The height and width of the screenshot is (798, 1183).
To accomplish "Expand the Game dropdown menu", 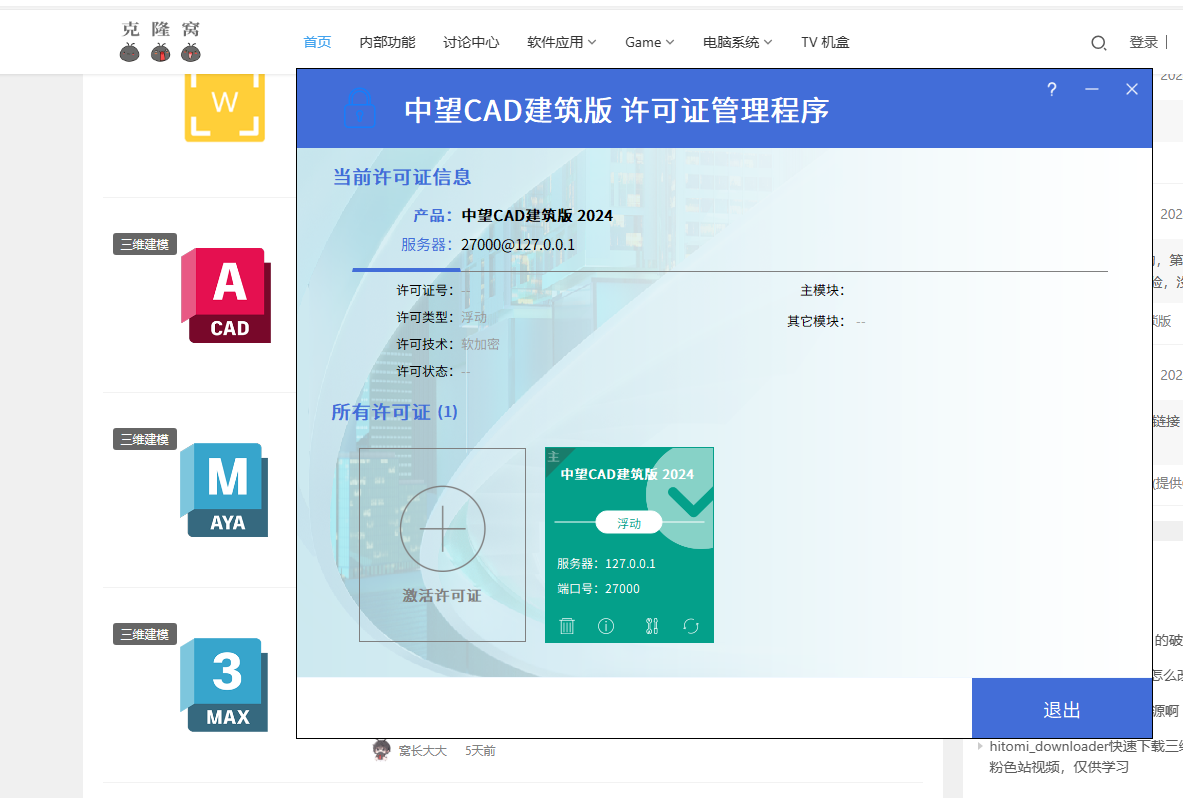I will pos(650,42).
